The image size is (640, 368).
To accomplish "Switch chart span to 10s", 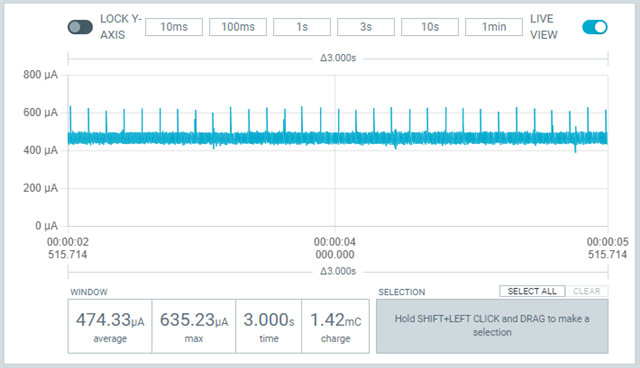I will click(x=430, y=27).
